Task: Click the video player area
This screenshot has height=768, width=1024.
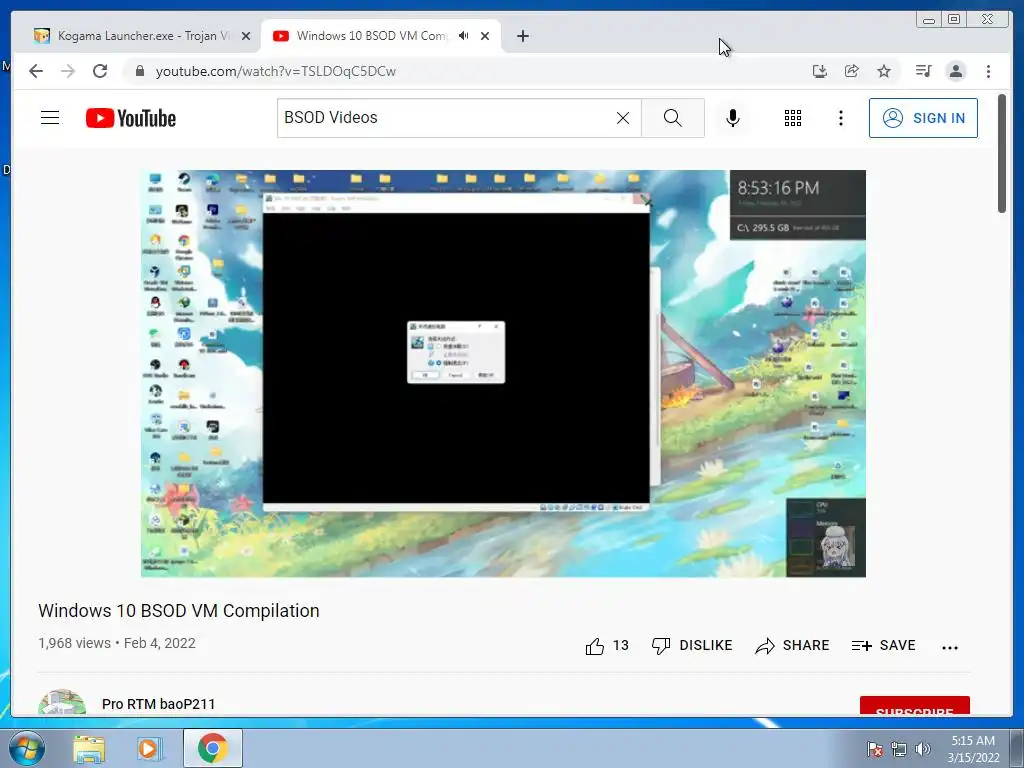Action: coord(504,374)
